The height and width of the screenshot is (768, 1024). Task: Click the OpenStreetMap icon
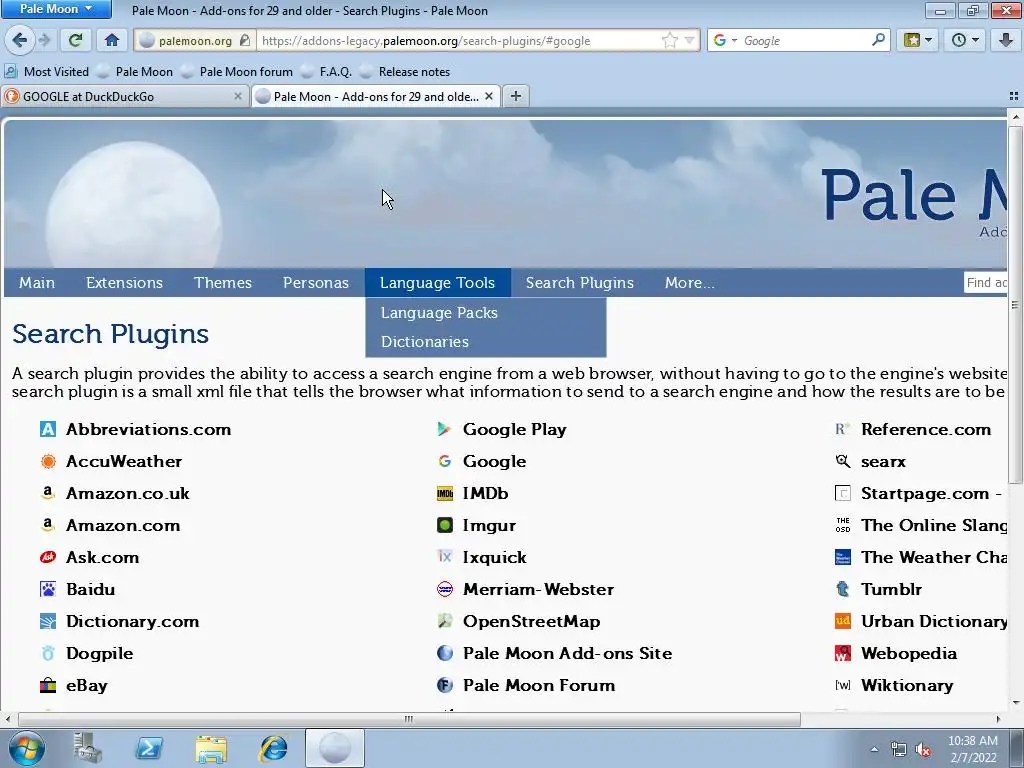click(445, 621)
